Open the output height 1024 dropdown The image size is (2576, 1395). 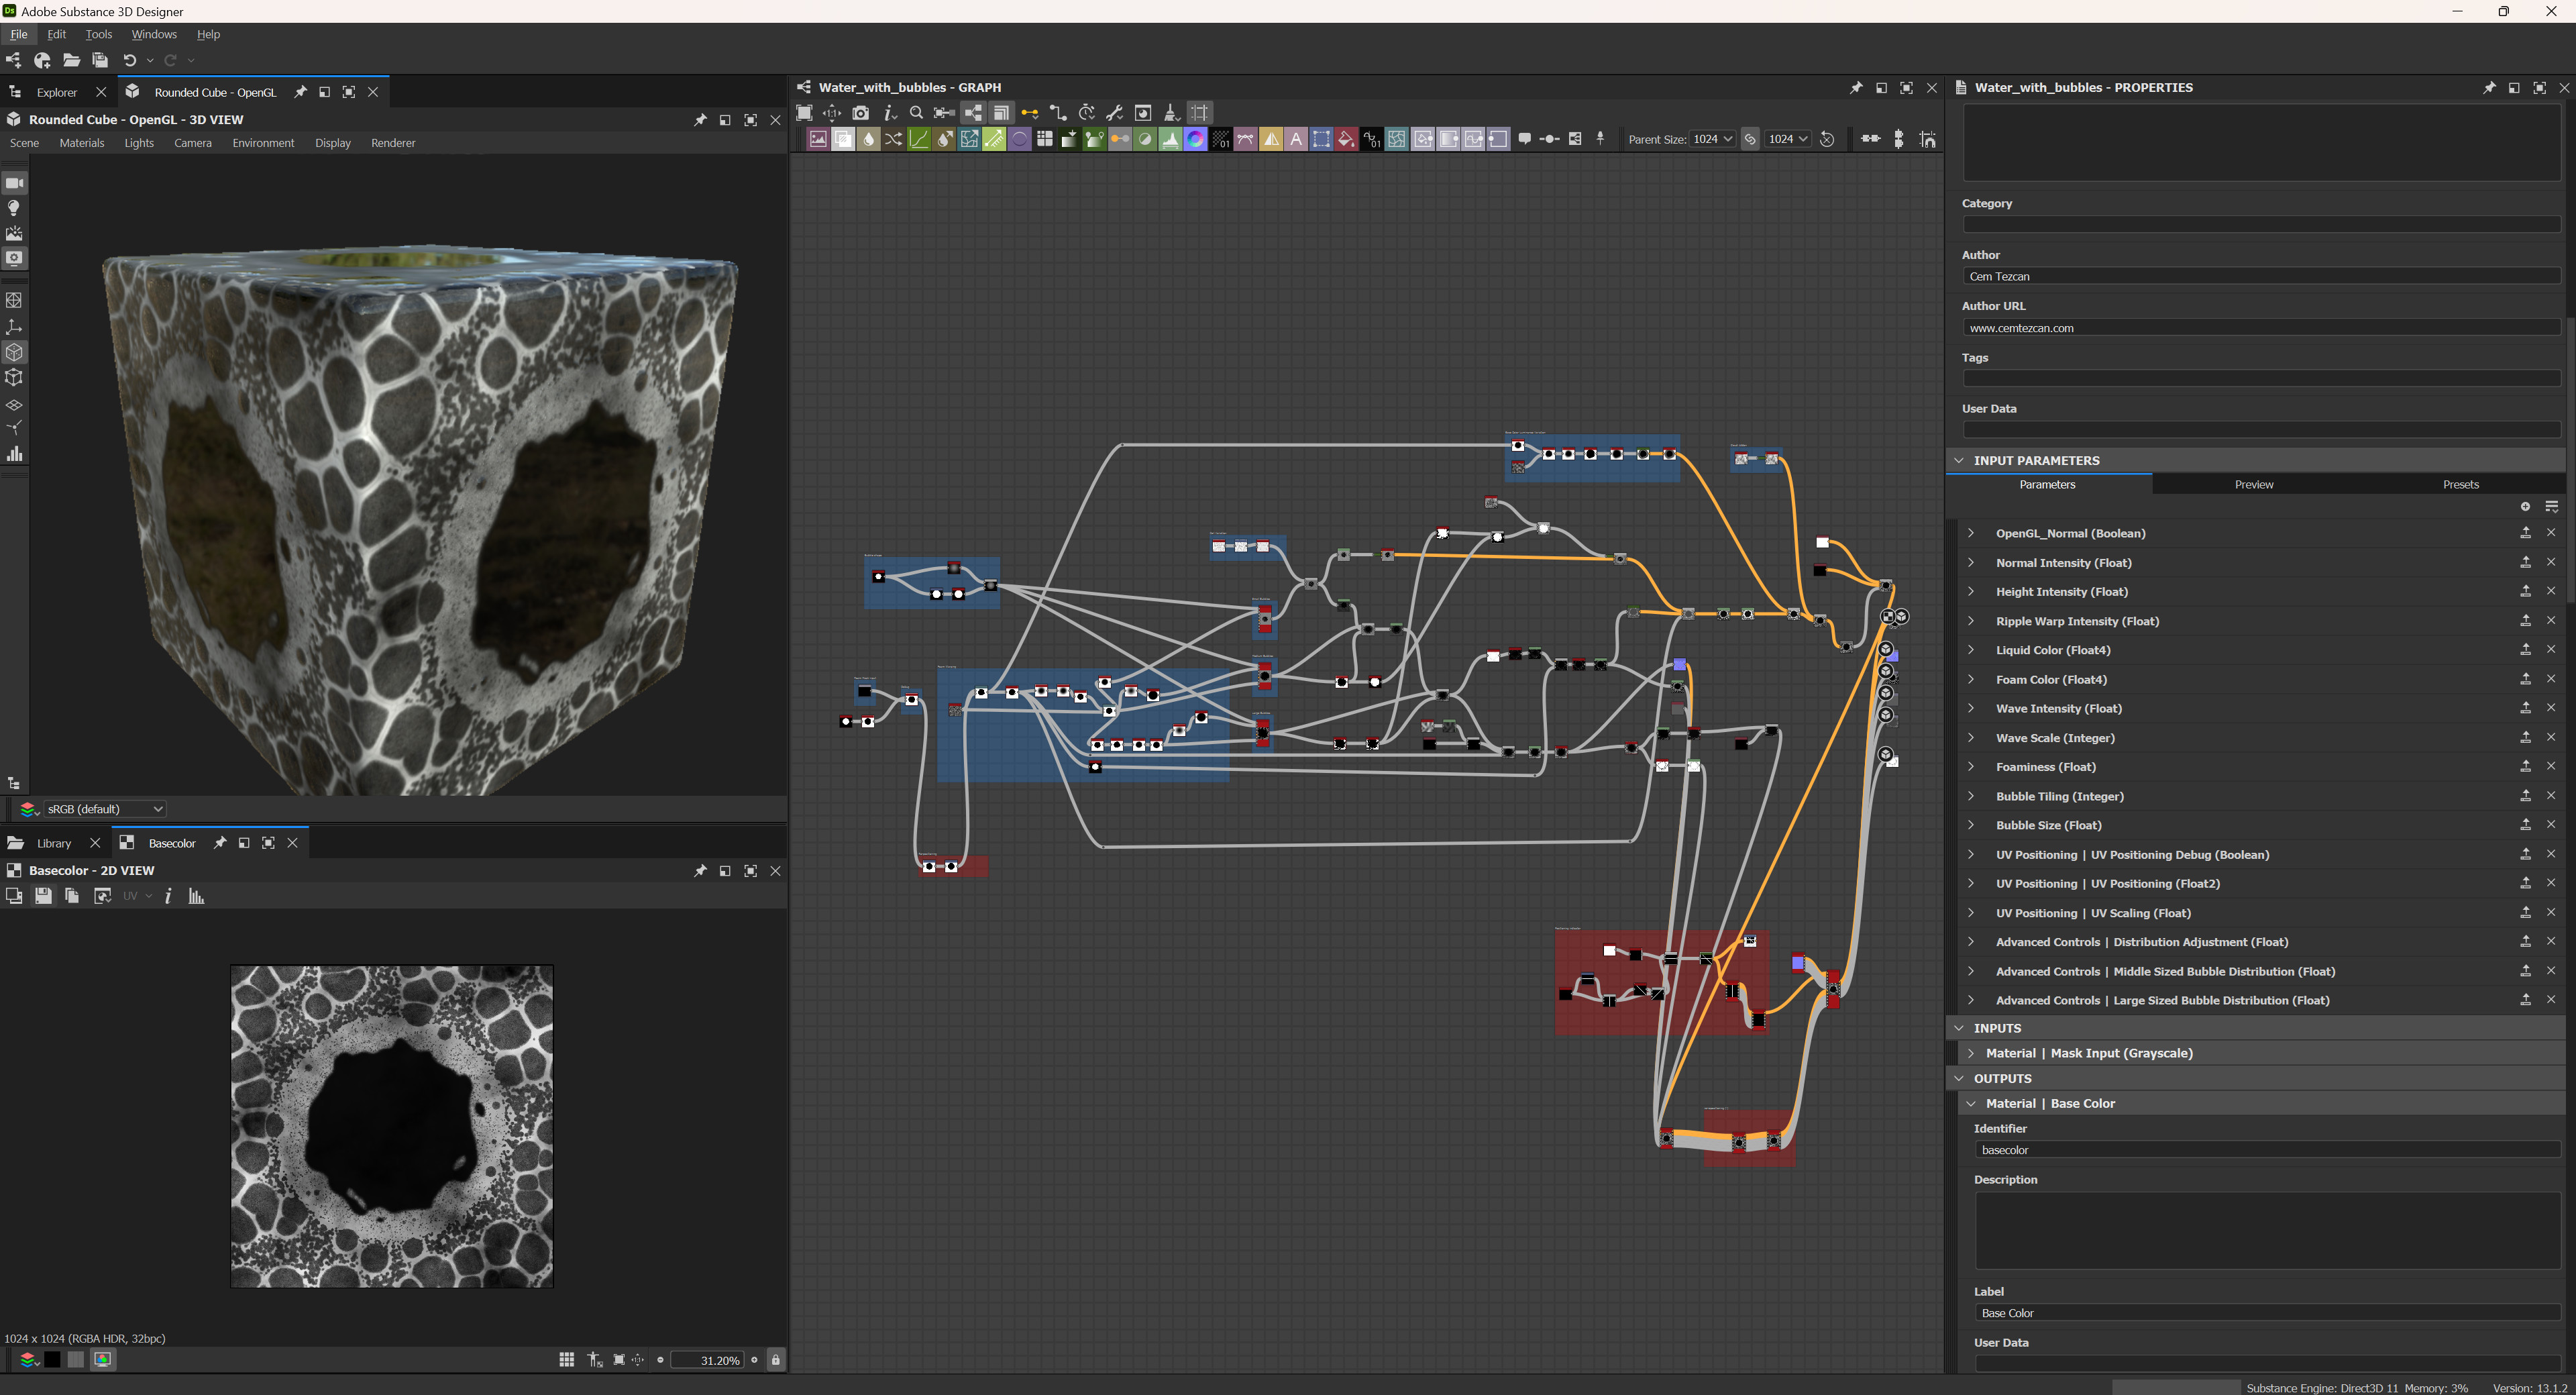[1788, 139]
